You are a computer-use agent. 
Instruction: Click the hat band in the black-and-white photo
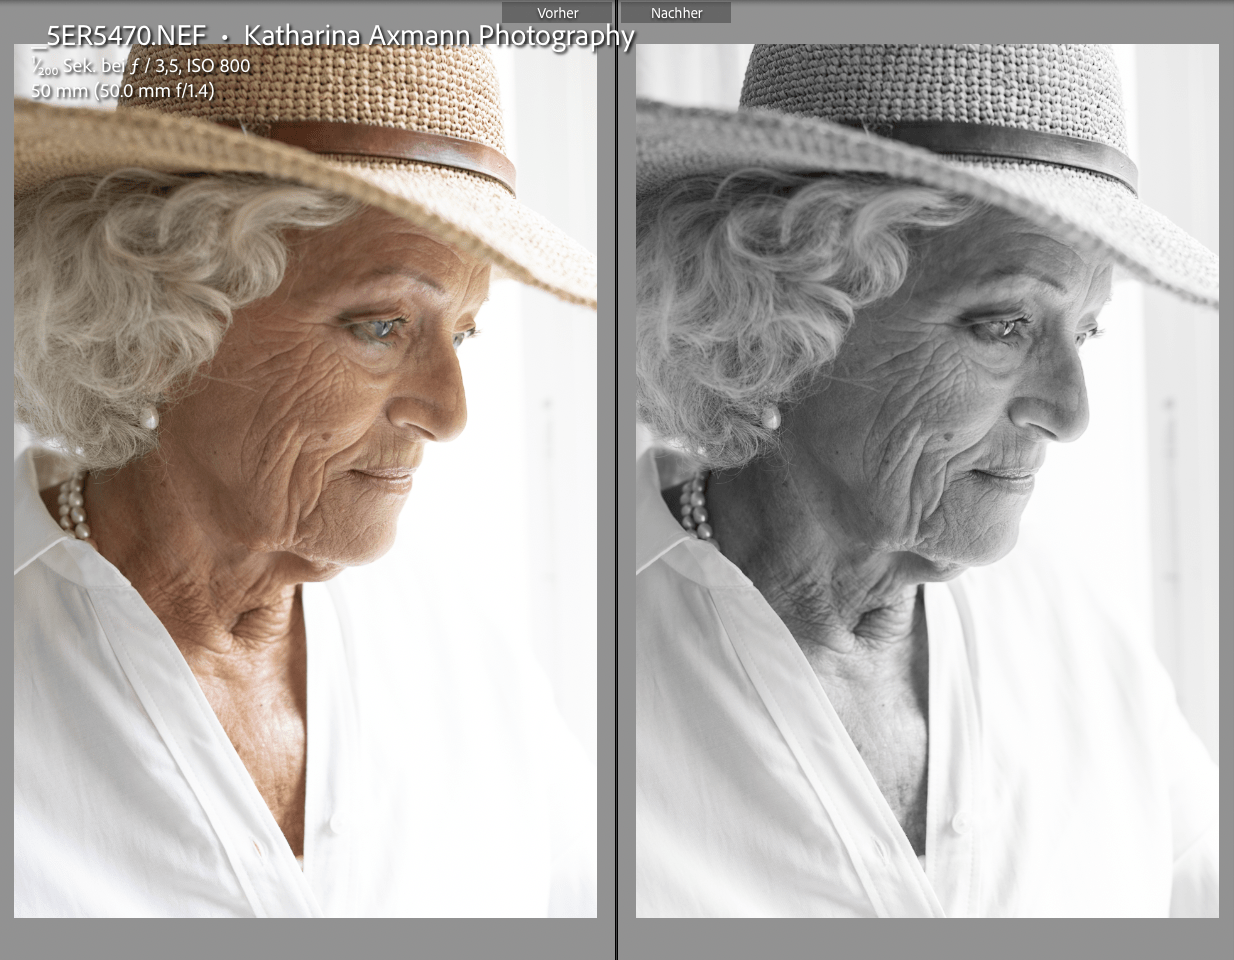point(1022,152)
